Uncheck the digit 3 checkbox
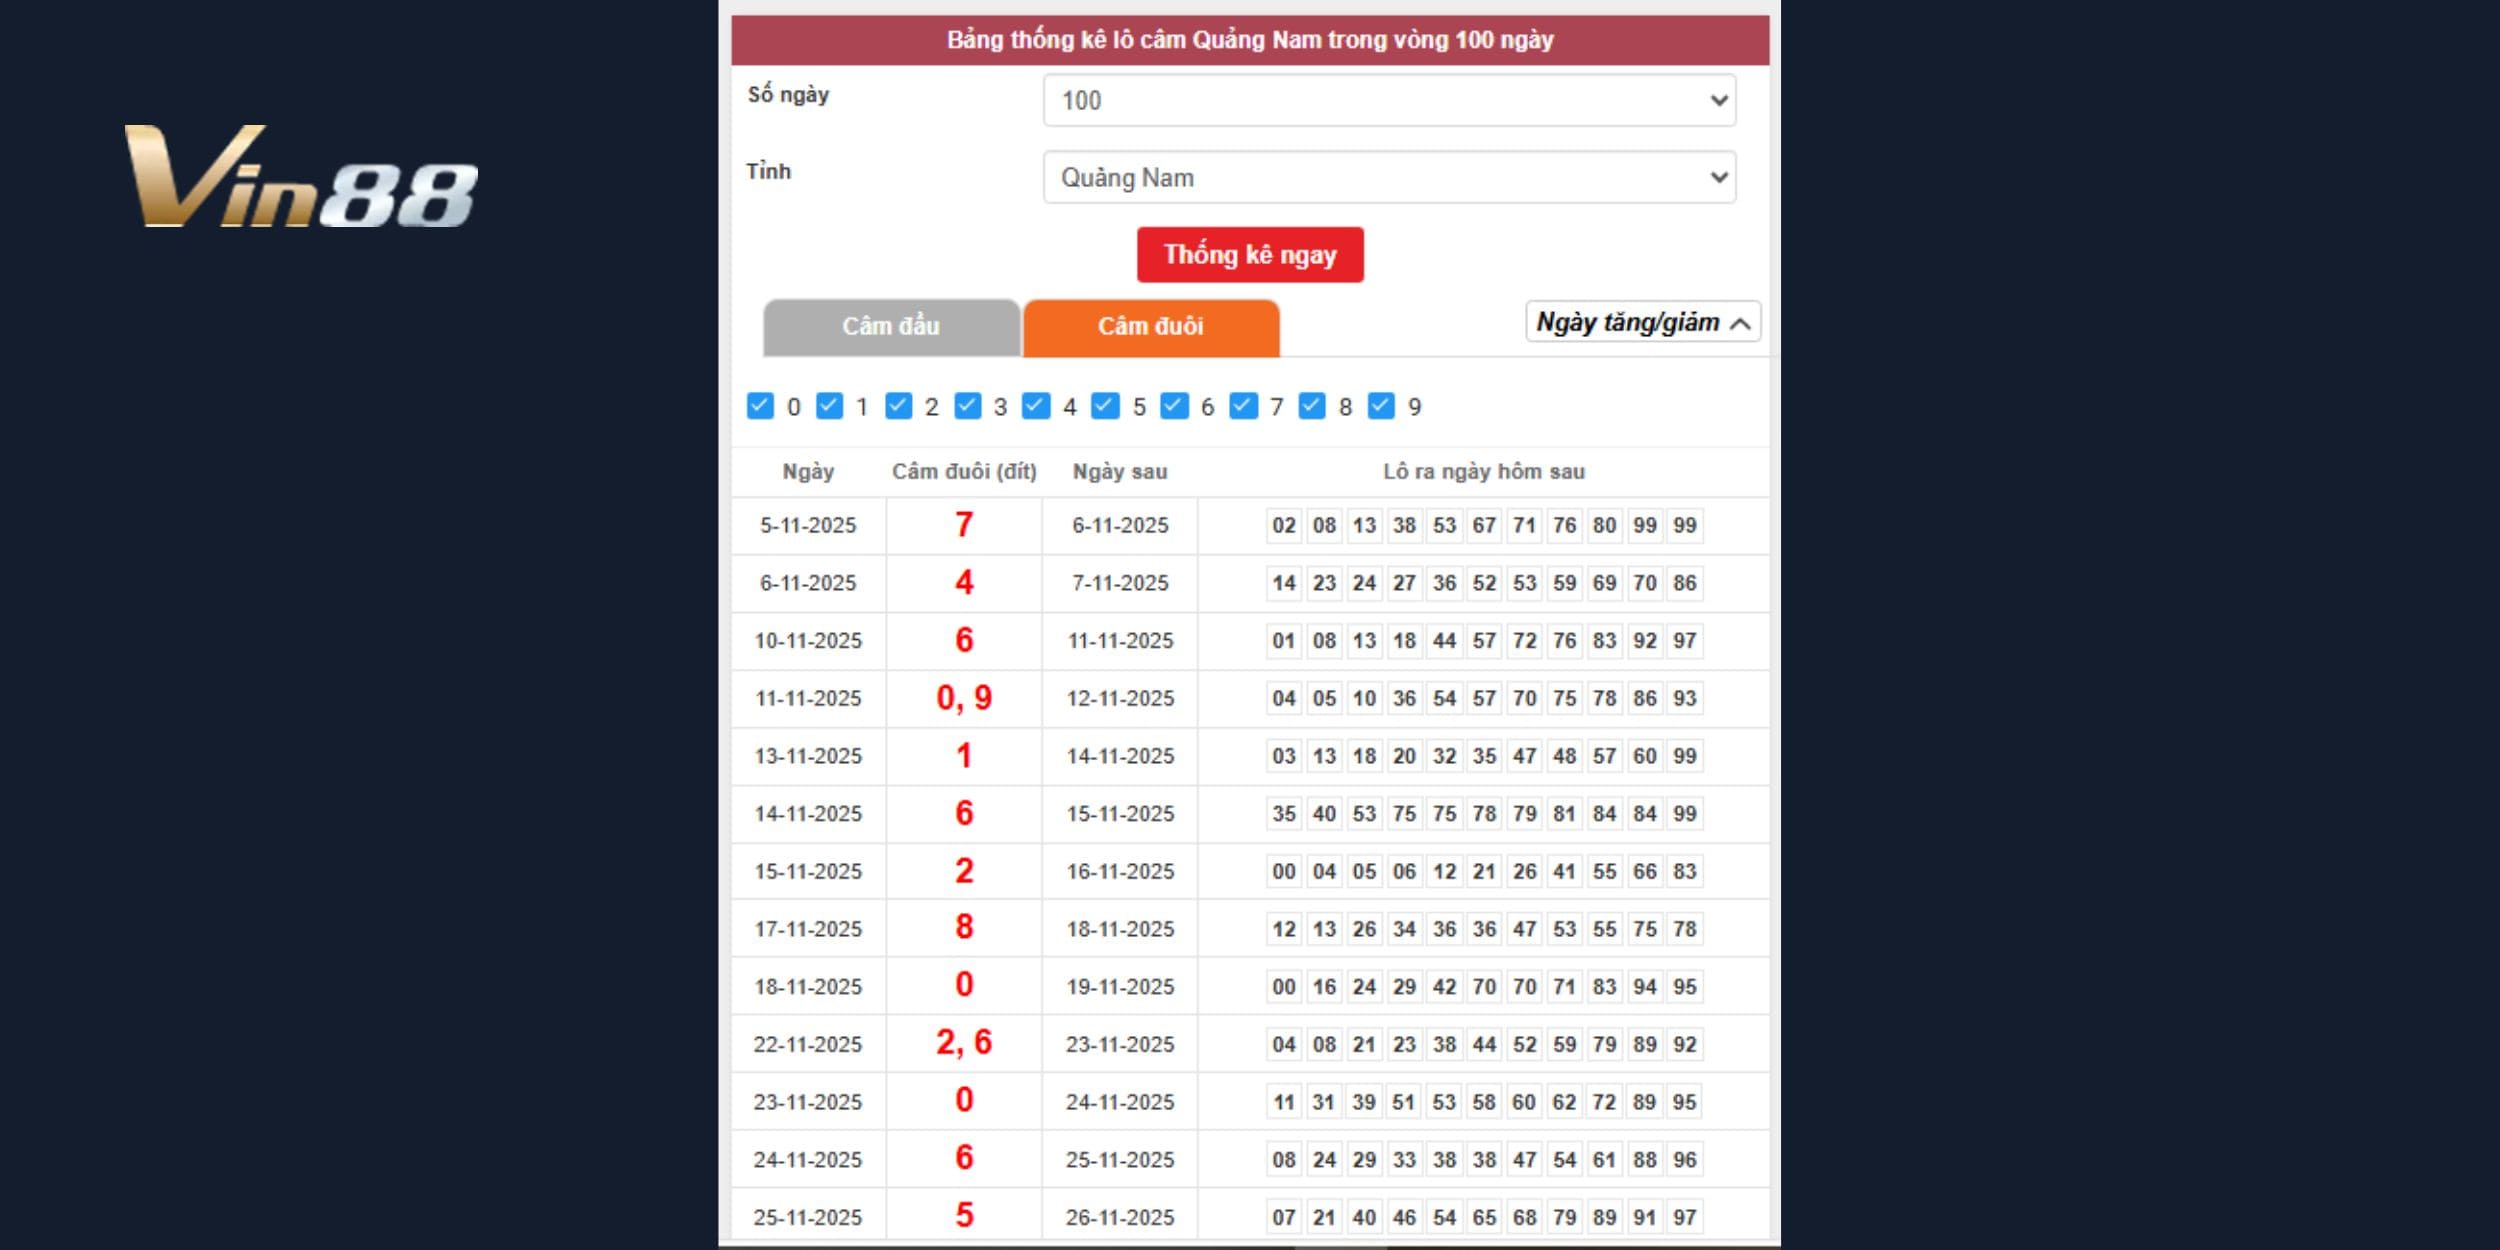The image size is (2500, 1250). (966, 405)
